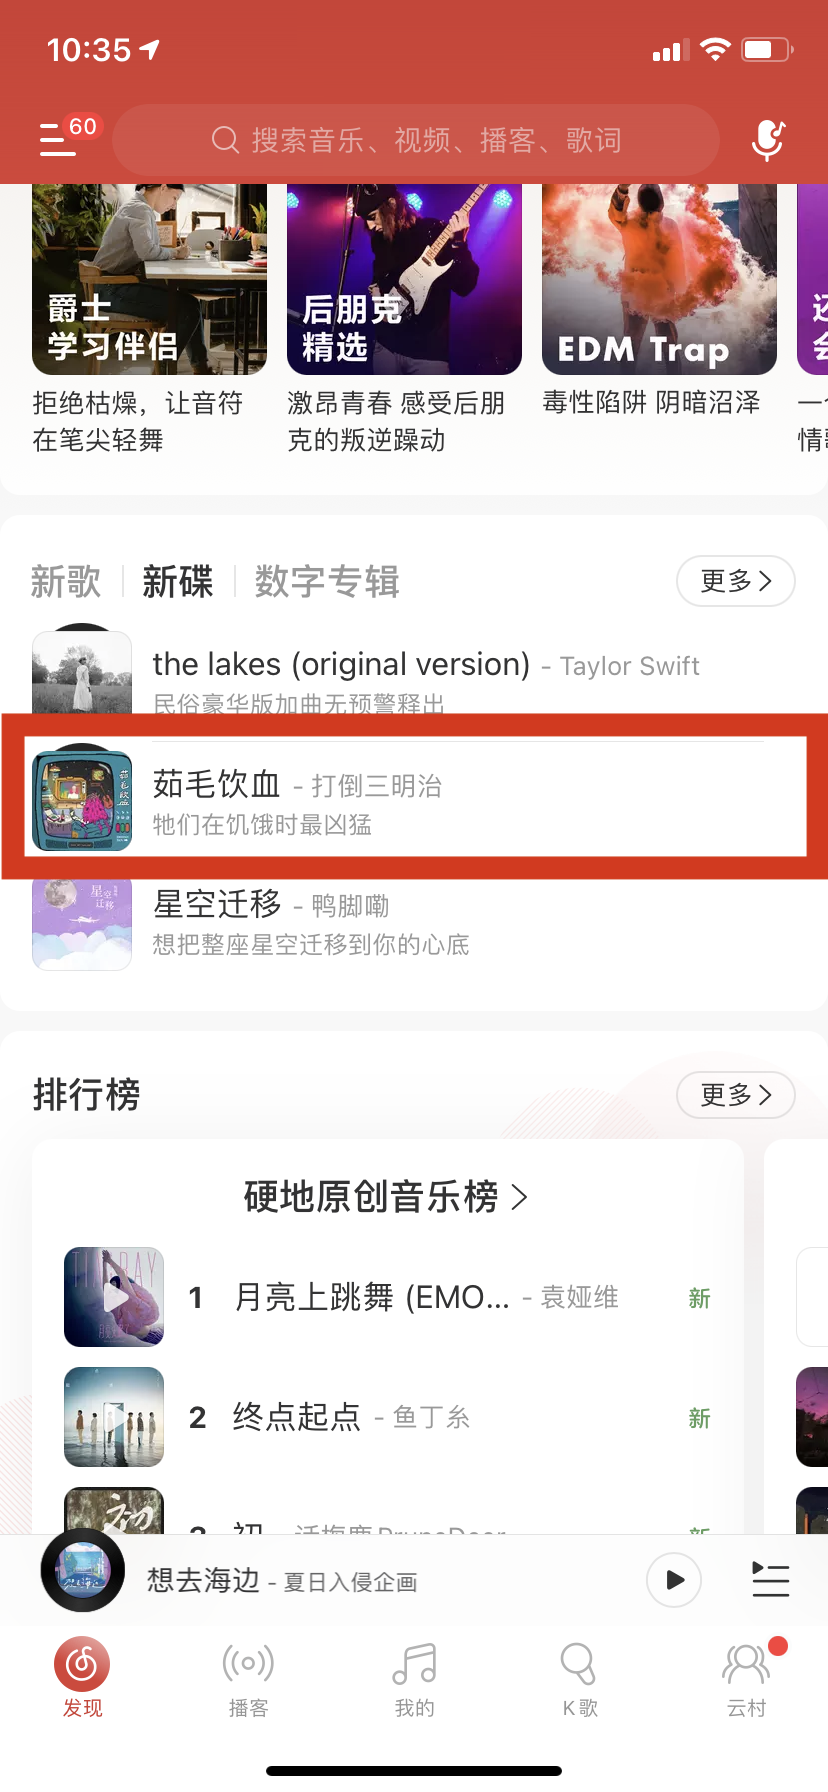Open the playlist queue icon
This screenshot has width=828, height=1792.
770,1580
